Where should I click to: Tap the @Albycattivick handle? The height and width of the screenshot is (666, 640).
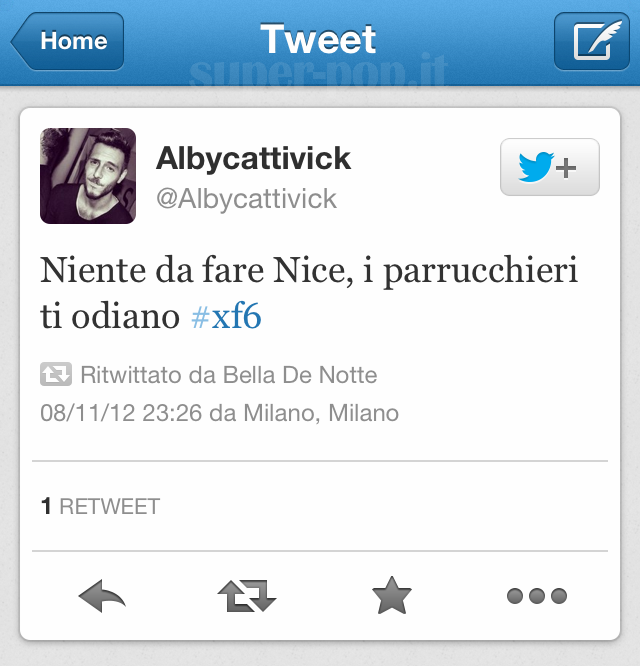pyautogui.click(x=246, y=199)
